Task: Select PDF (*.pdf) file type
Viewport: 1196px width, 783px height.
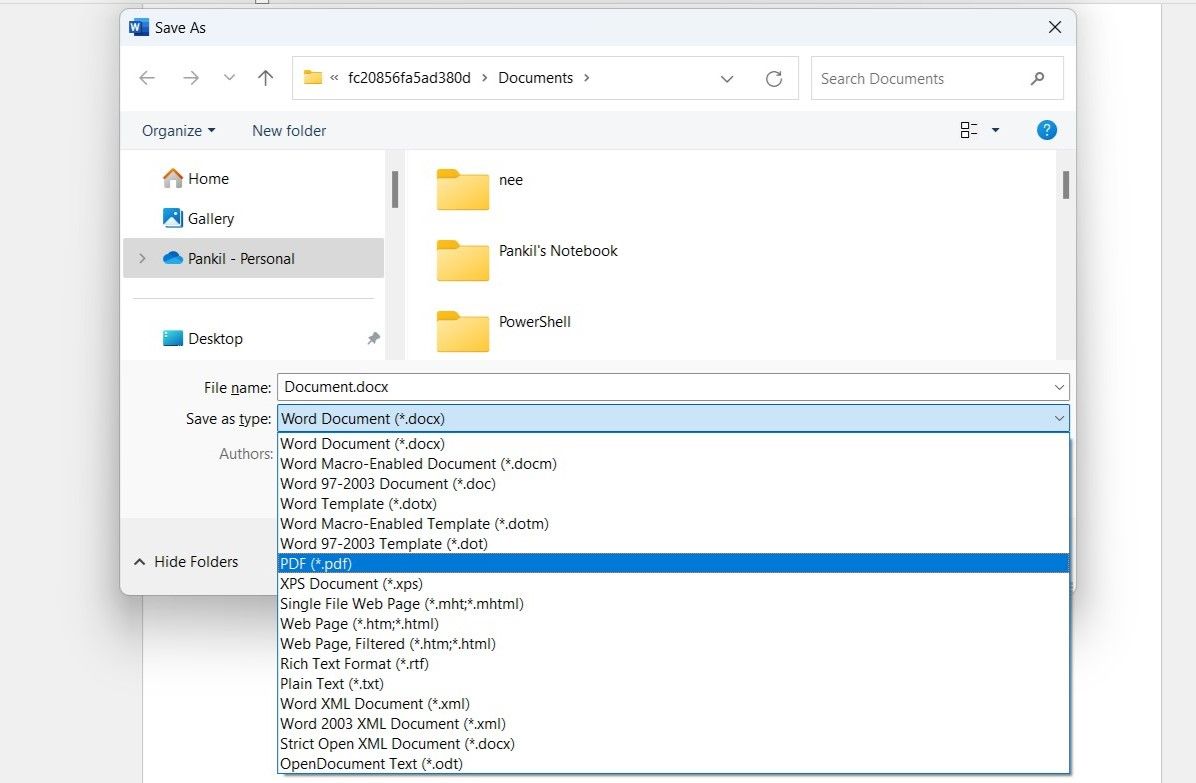Action: (316, 563)
